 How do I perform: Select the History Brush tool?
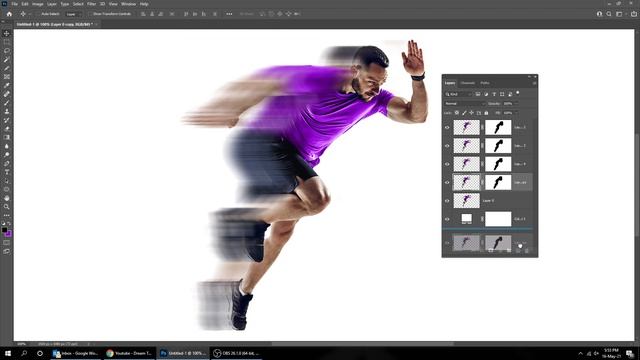(x=7, y=120)
